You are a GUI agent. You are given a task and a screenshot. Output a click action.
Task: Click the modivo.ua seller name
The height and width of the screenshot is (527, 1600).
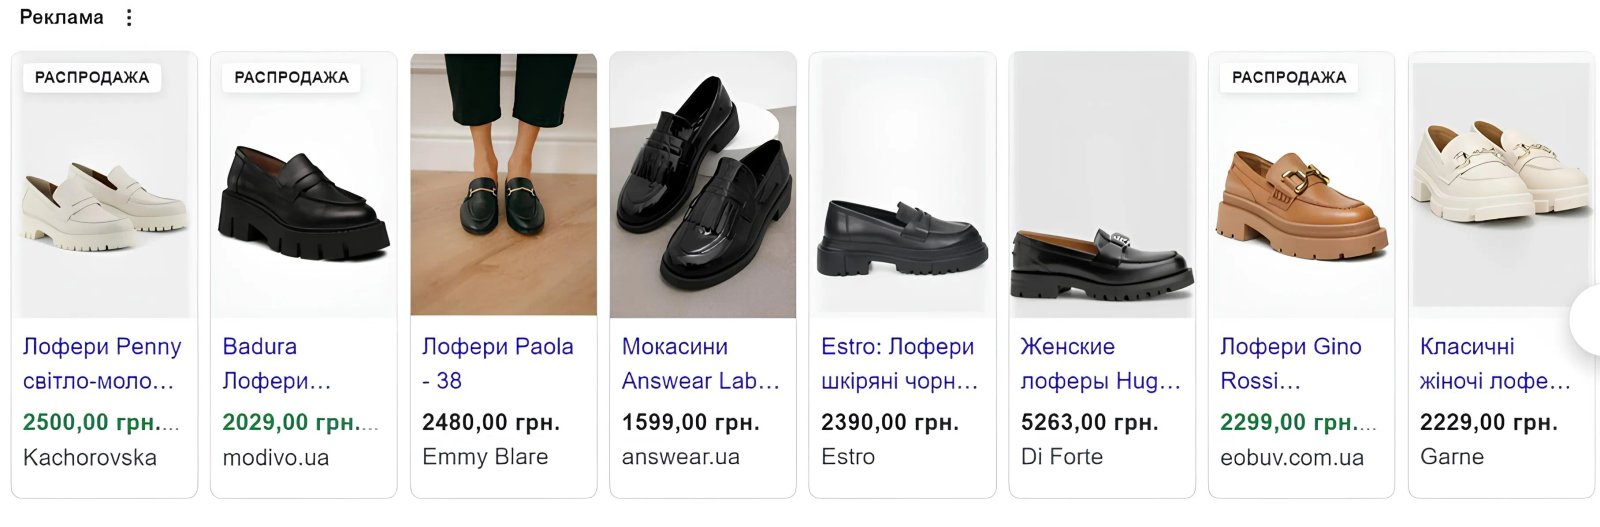tap(276, 458)
